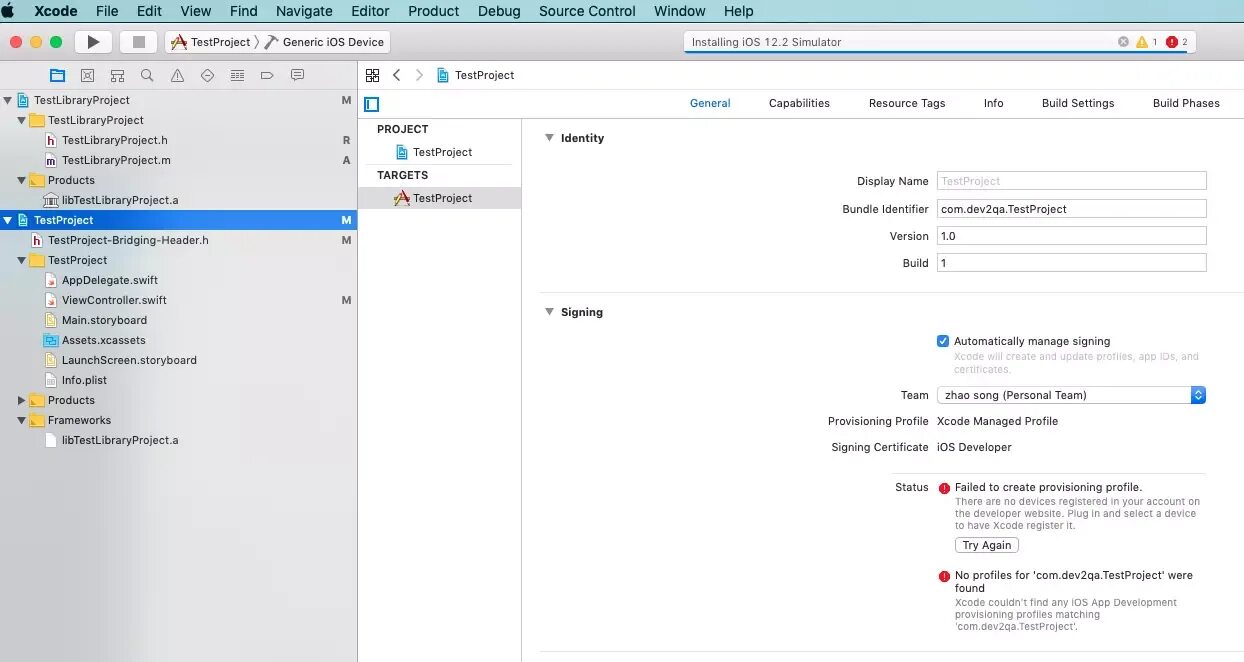The width and height of the screenshot is (1244, 662).
Task: Open the Symbol navigator icon
Action: (117, 75)
